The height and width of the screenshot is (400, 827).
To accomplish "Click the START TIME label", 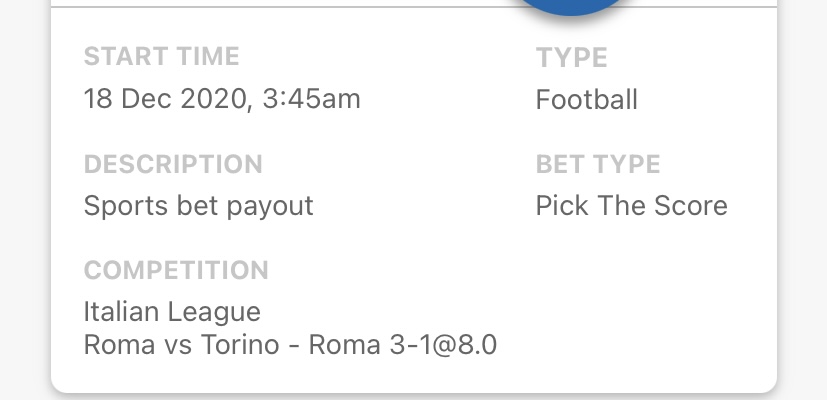I will 162,56.
